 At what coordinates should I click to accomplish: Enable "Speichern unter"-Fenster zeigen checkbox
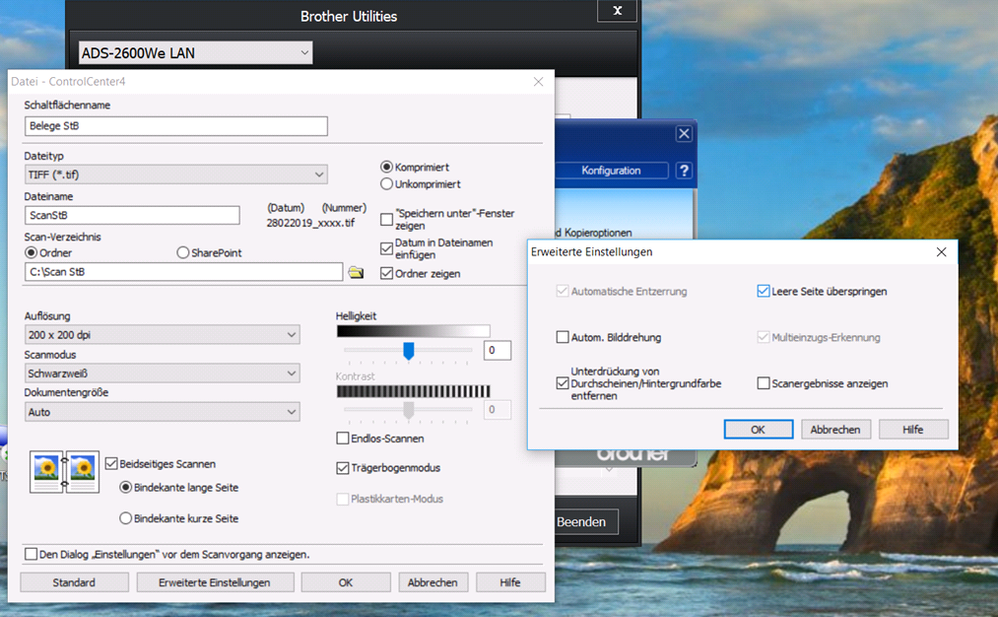tap(386, 220)
